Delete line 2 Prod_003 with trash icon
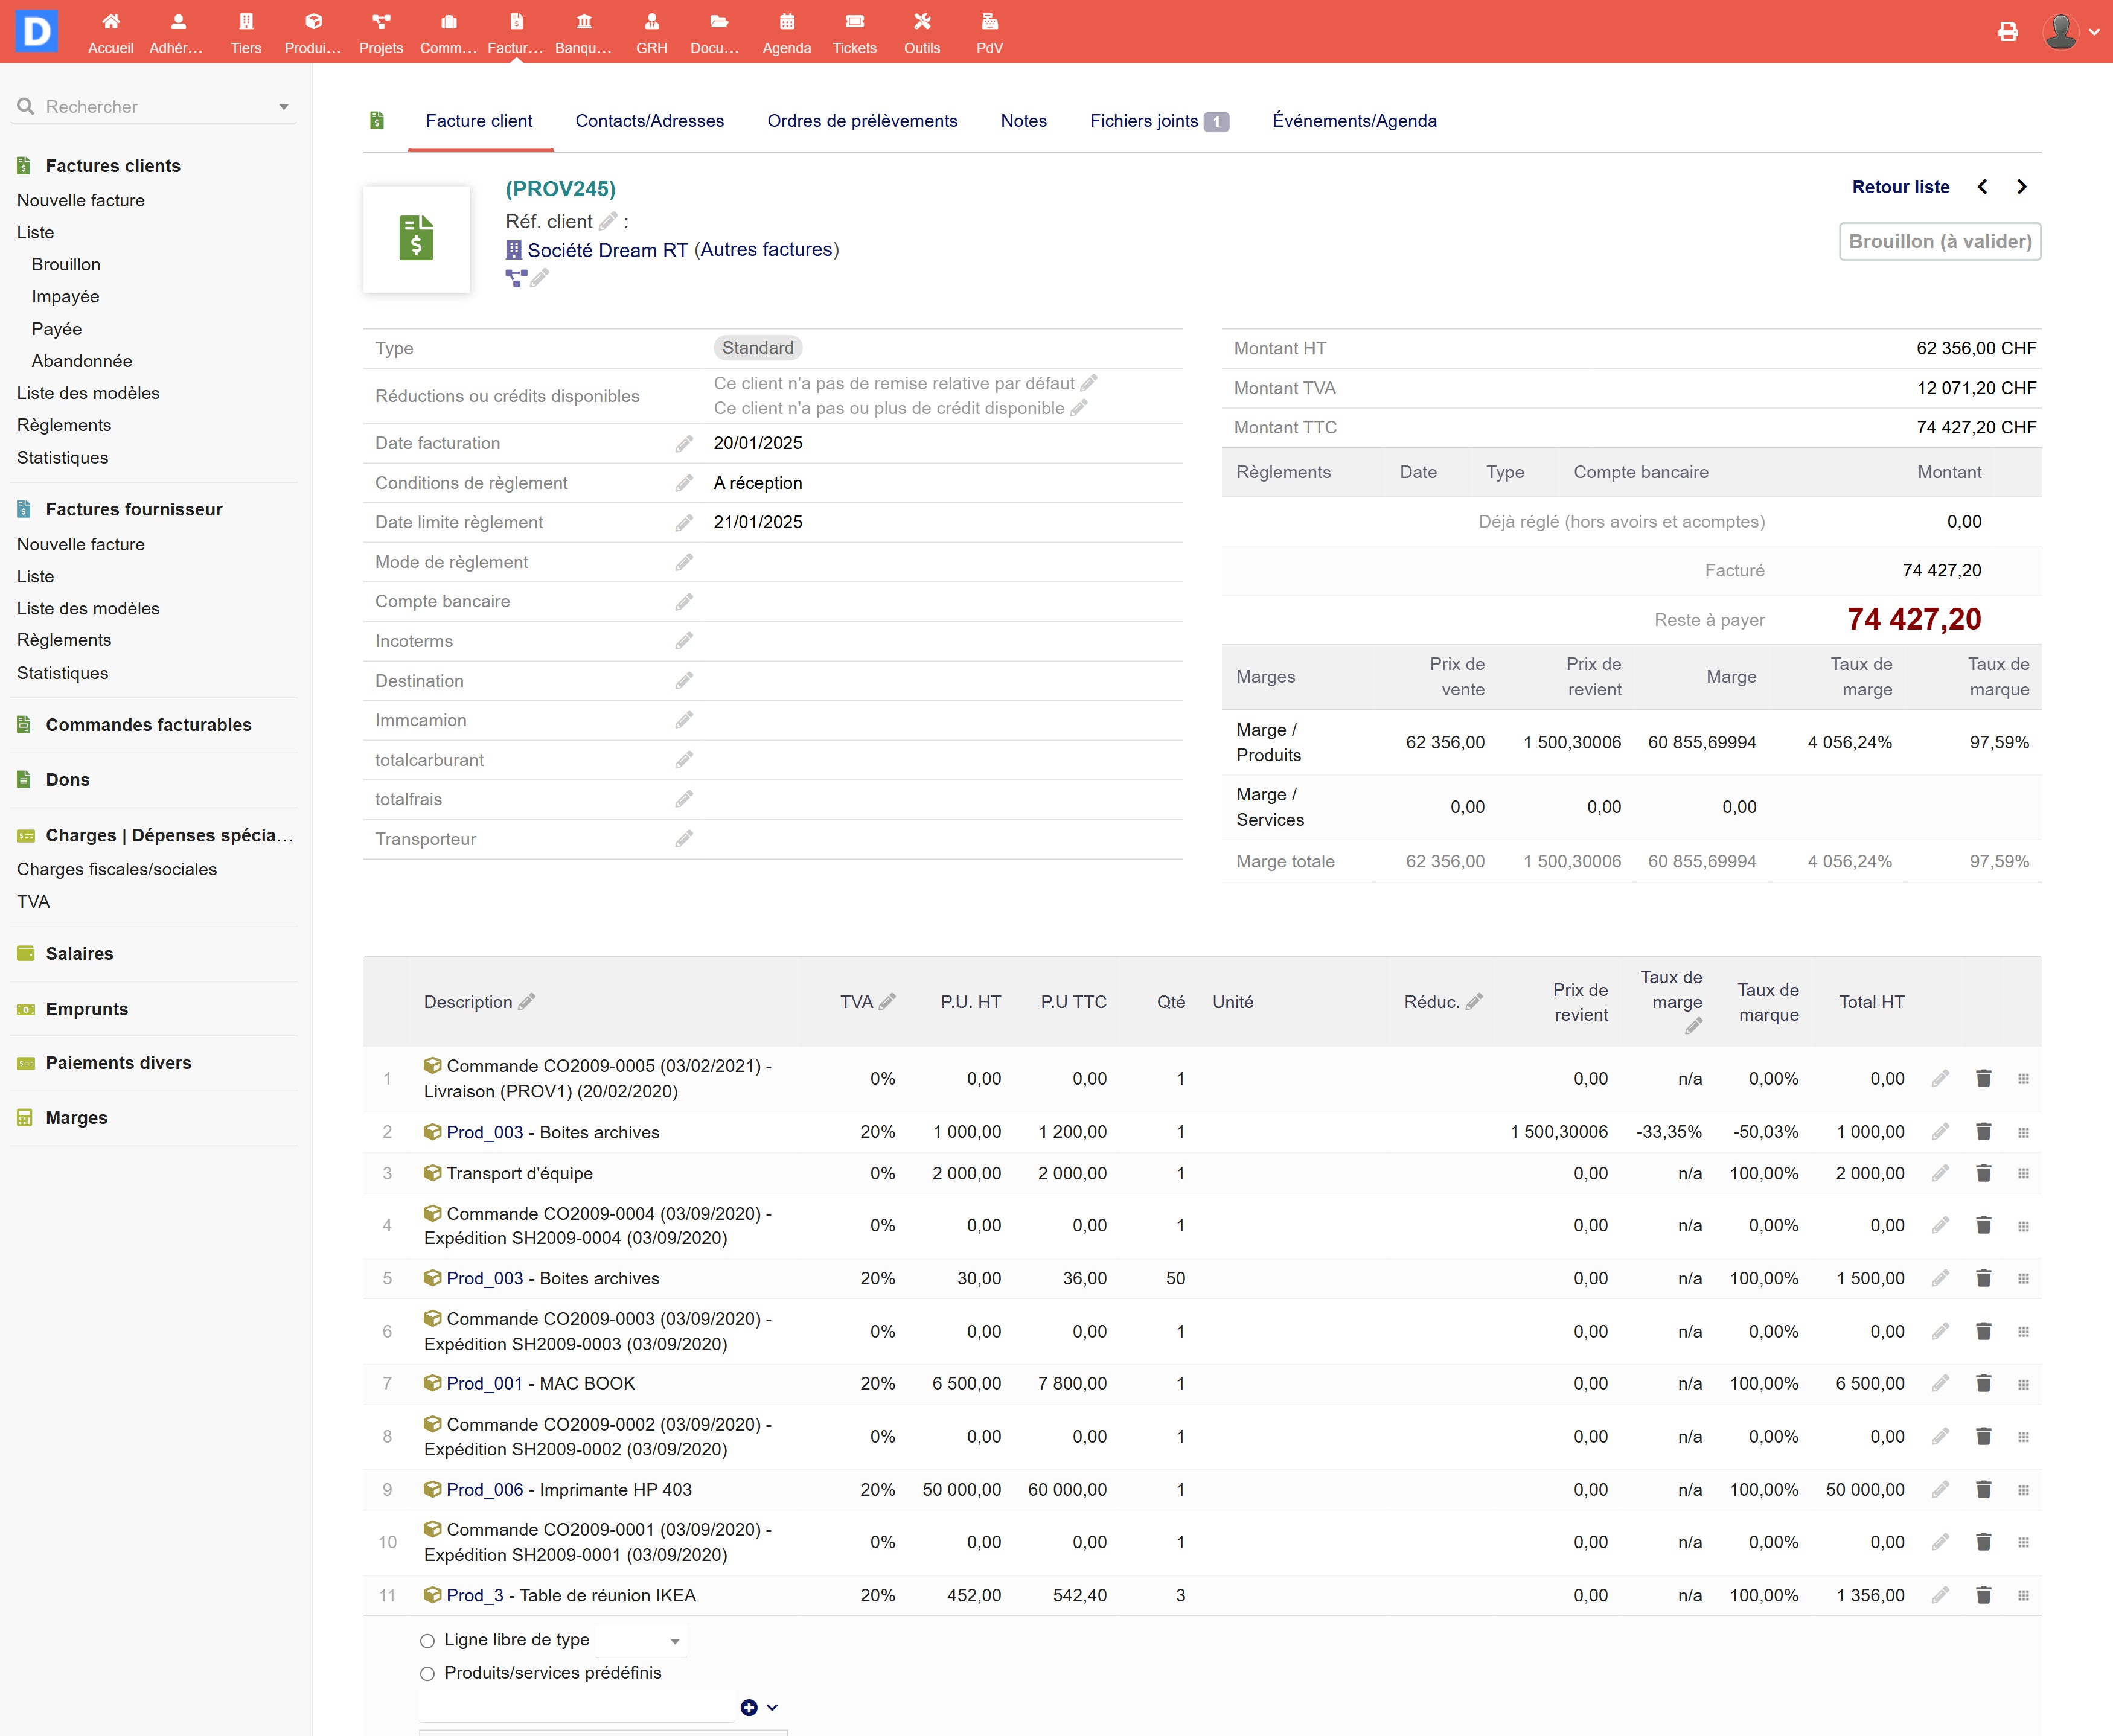 [x=1983, y=1132]
